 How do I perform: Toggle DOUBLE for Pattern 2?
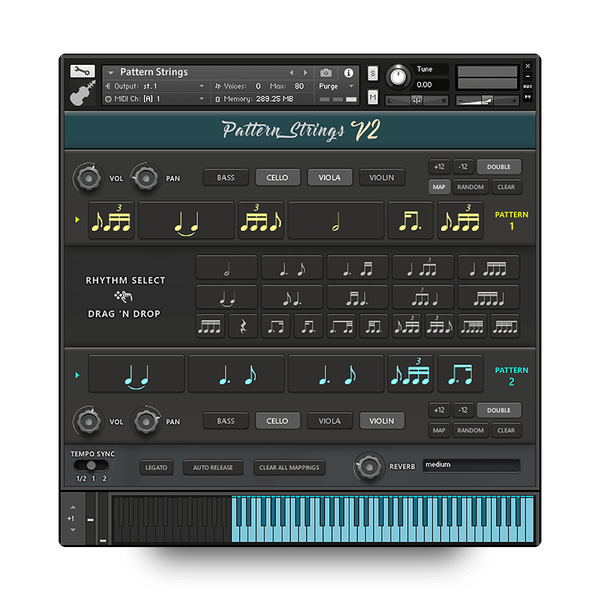pyautogui.click(x=499, y=410)
